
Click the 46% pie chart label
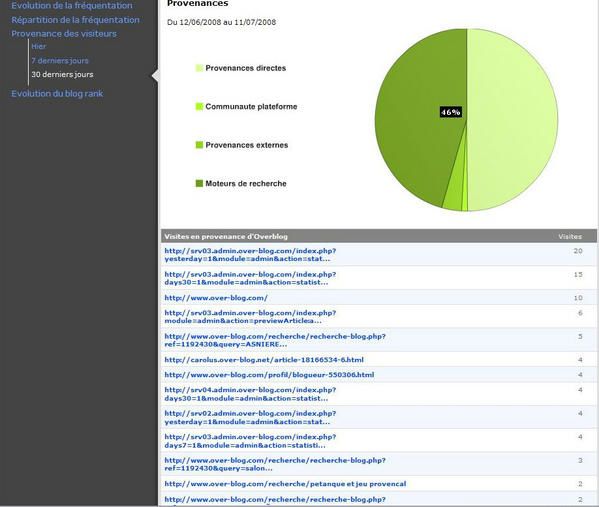click(451, 112)
